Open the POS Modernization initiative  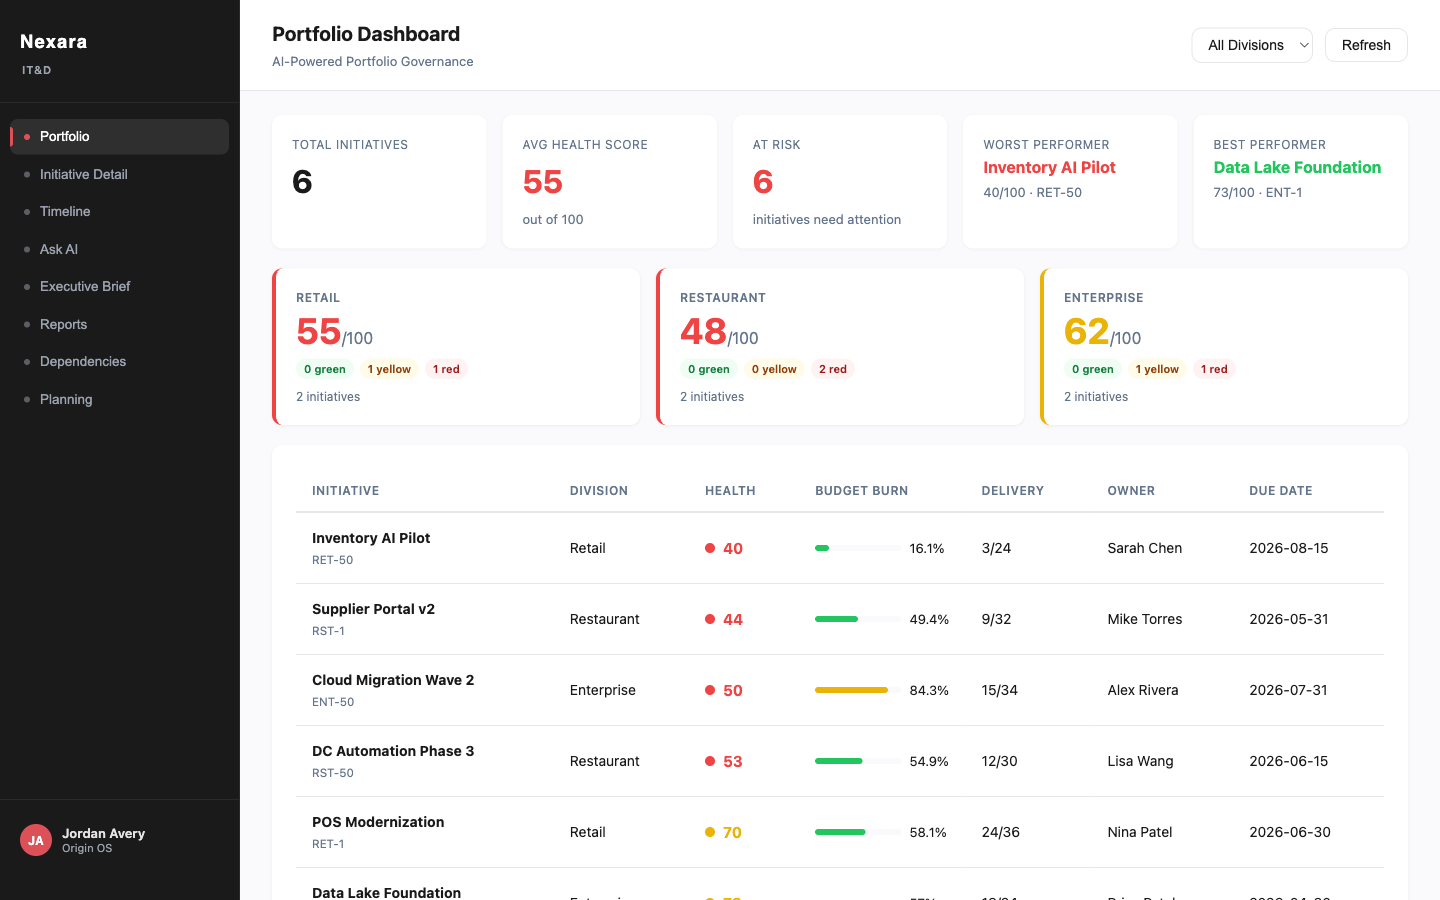[x=378, y=822]
